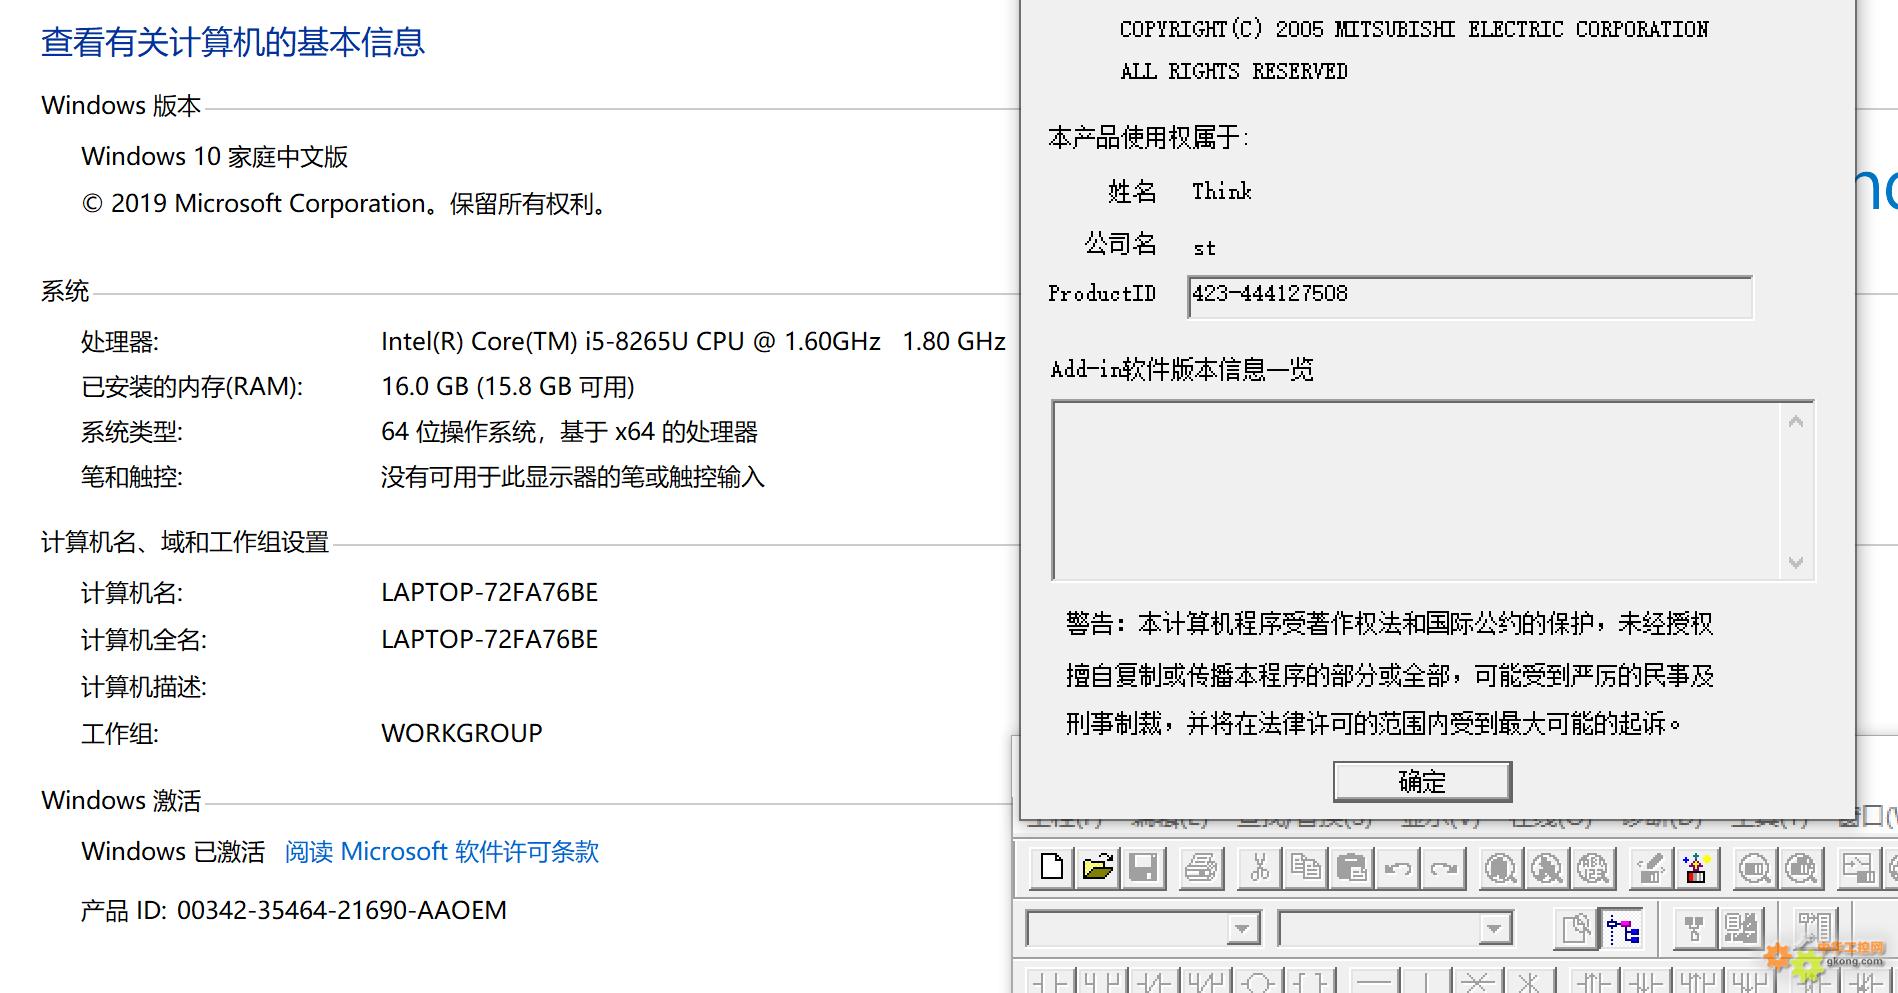Image resolution: width=1898 pixels, height=993 pixels.
Task: Click the Add-in list scrollbar down arrow
Action: point(1796,562)
